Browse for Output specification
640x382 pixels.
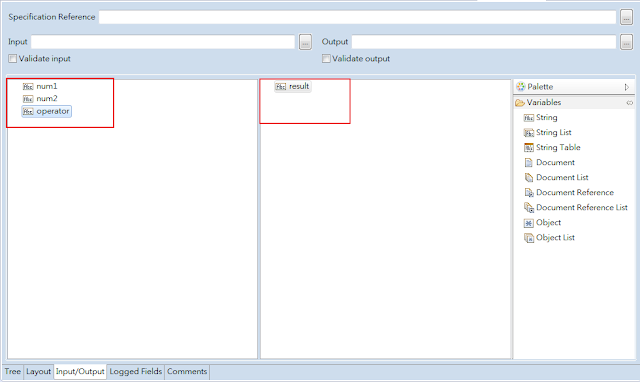[627, 42]
